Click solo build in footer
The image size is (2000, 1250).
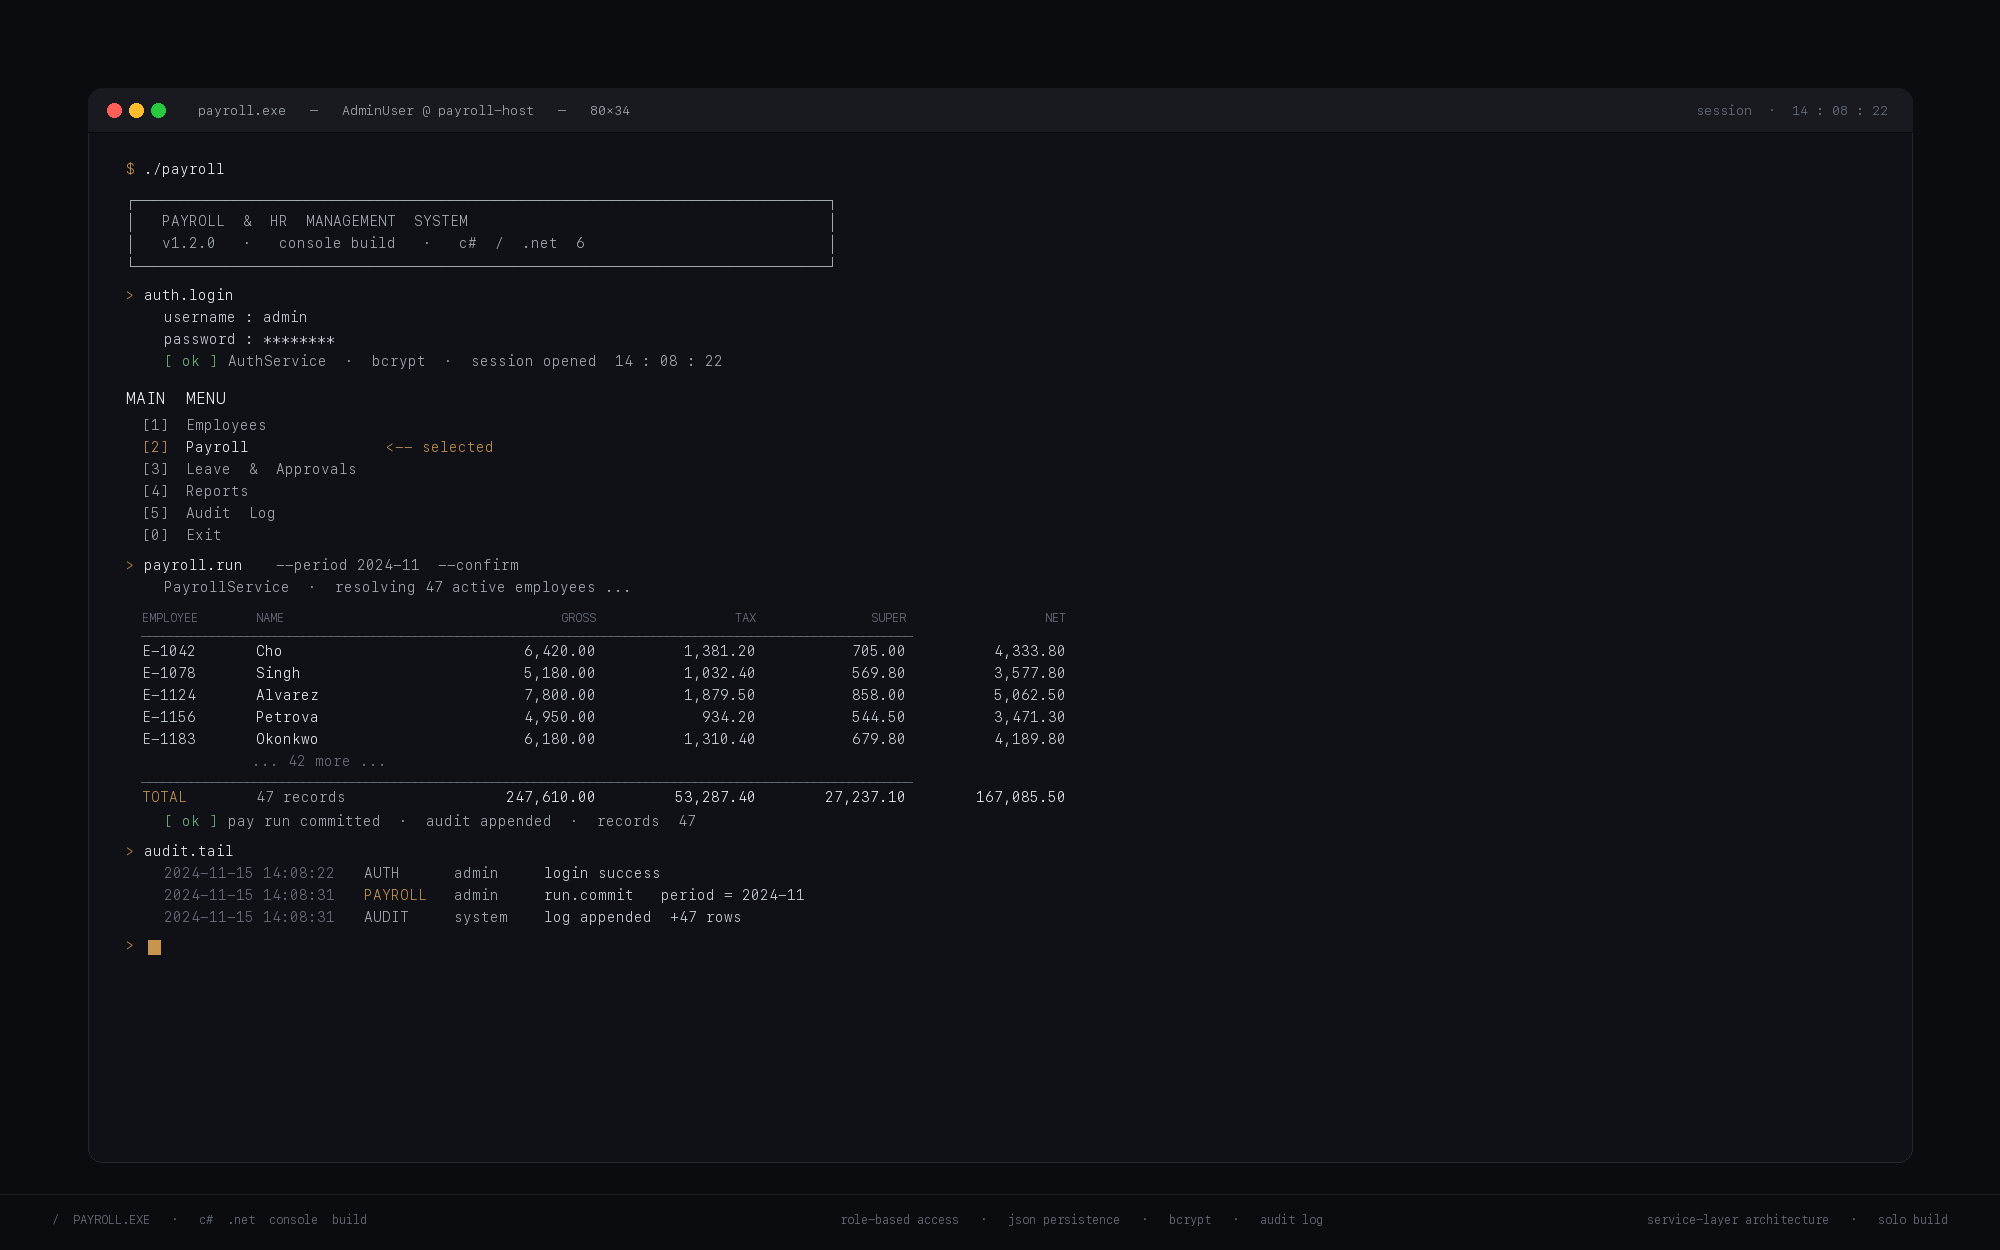(1913, 1220)
